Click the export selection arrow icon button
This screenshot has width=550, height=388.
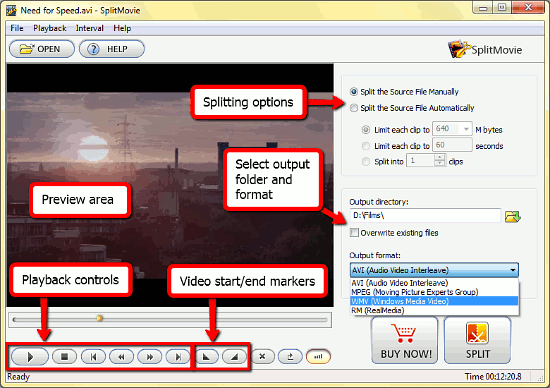click(x=290, y=357)
